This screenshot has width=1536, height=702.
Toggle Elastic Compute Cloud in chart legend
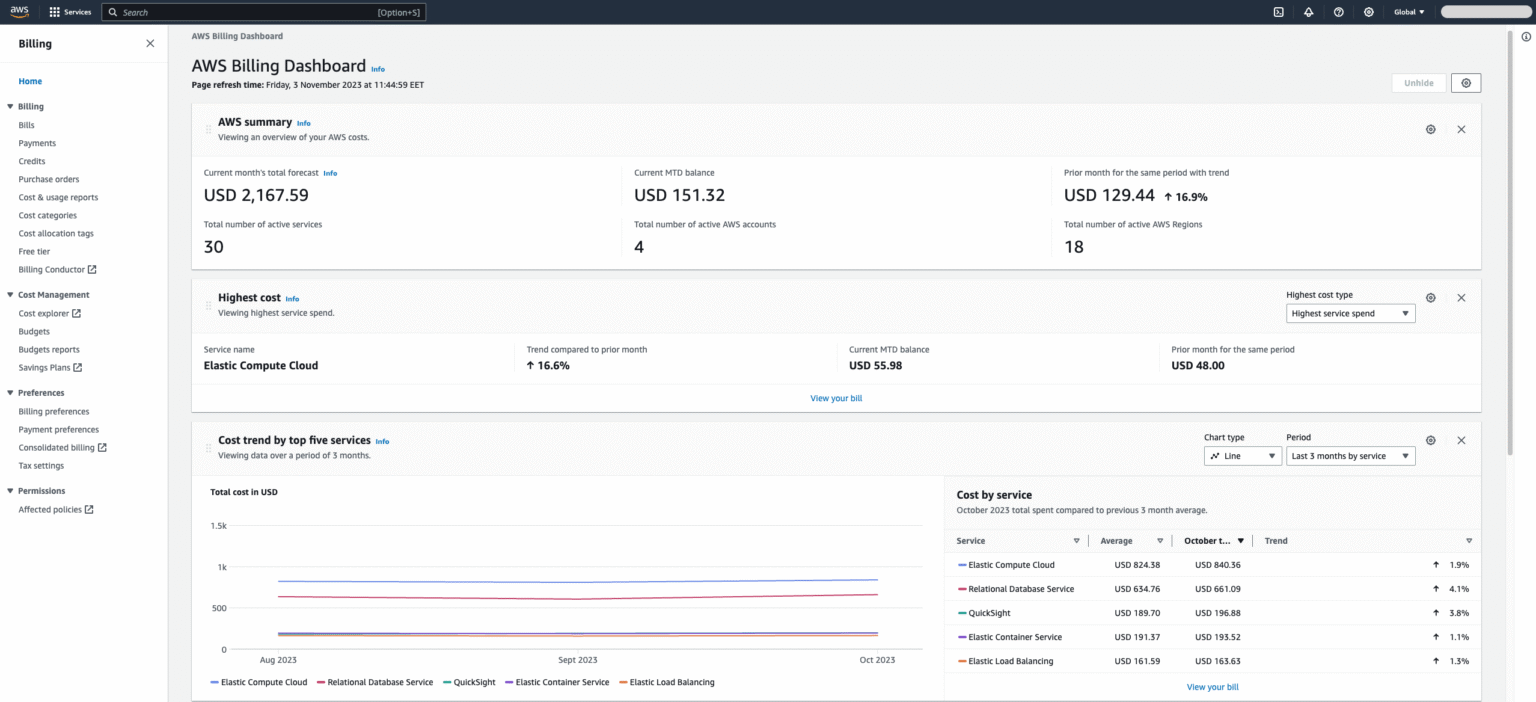[x=259, y=682]
